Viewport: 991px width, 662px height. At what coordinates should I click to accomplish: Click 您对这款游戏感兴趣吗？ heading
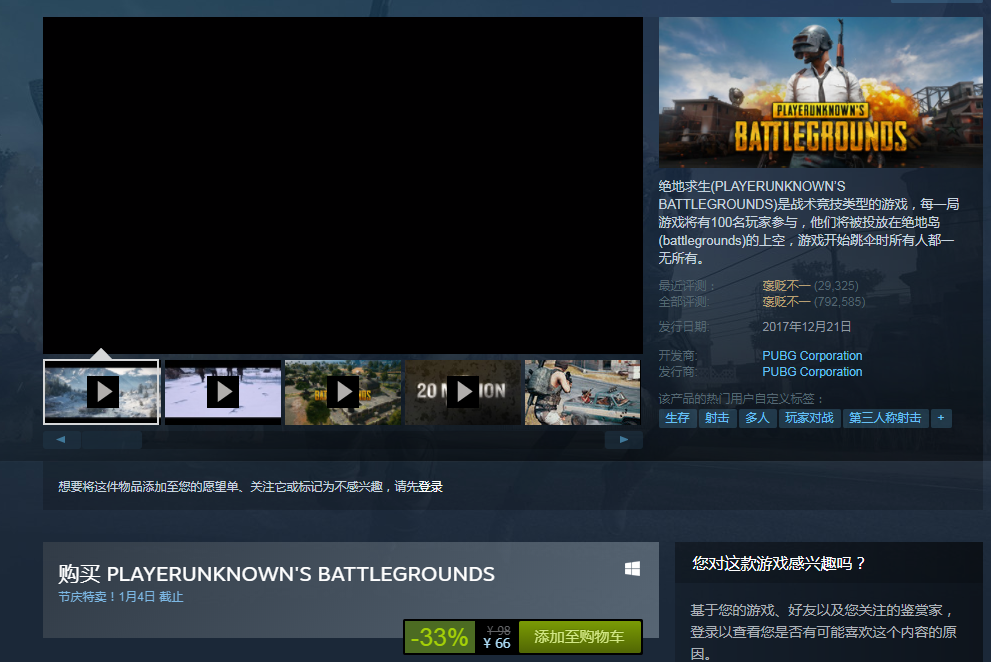[779, 563]
